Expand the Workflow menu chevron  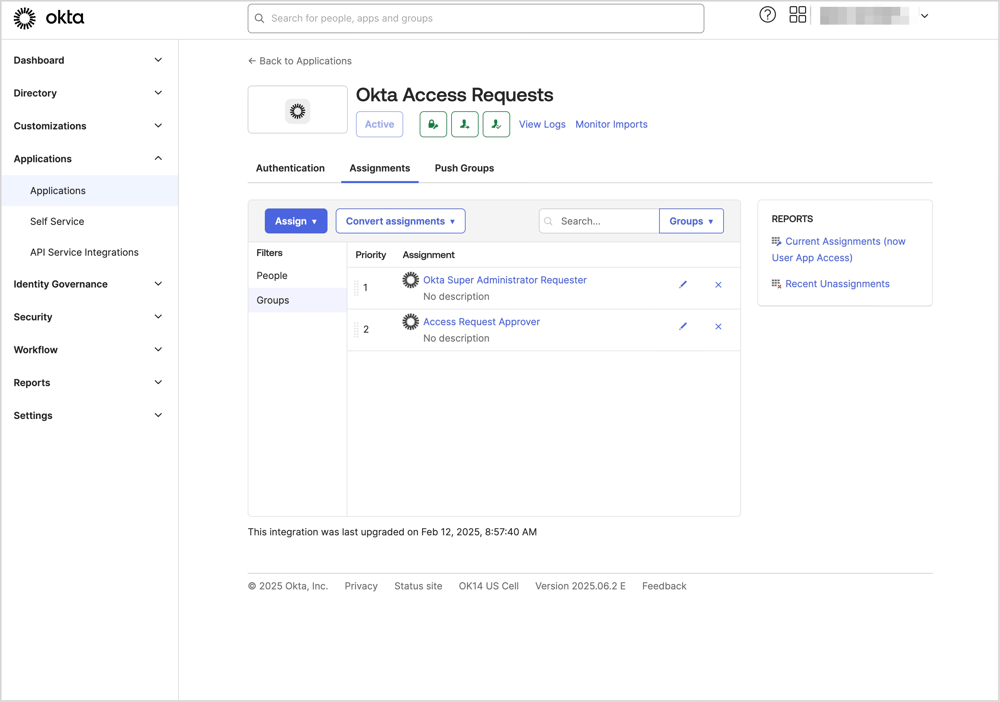158,349
